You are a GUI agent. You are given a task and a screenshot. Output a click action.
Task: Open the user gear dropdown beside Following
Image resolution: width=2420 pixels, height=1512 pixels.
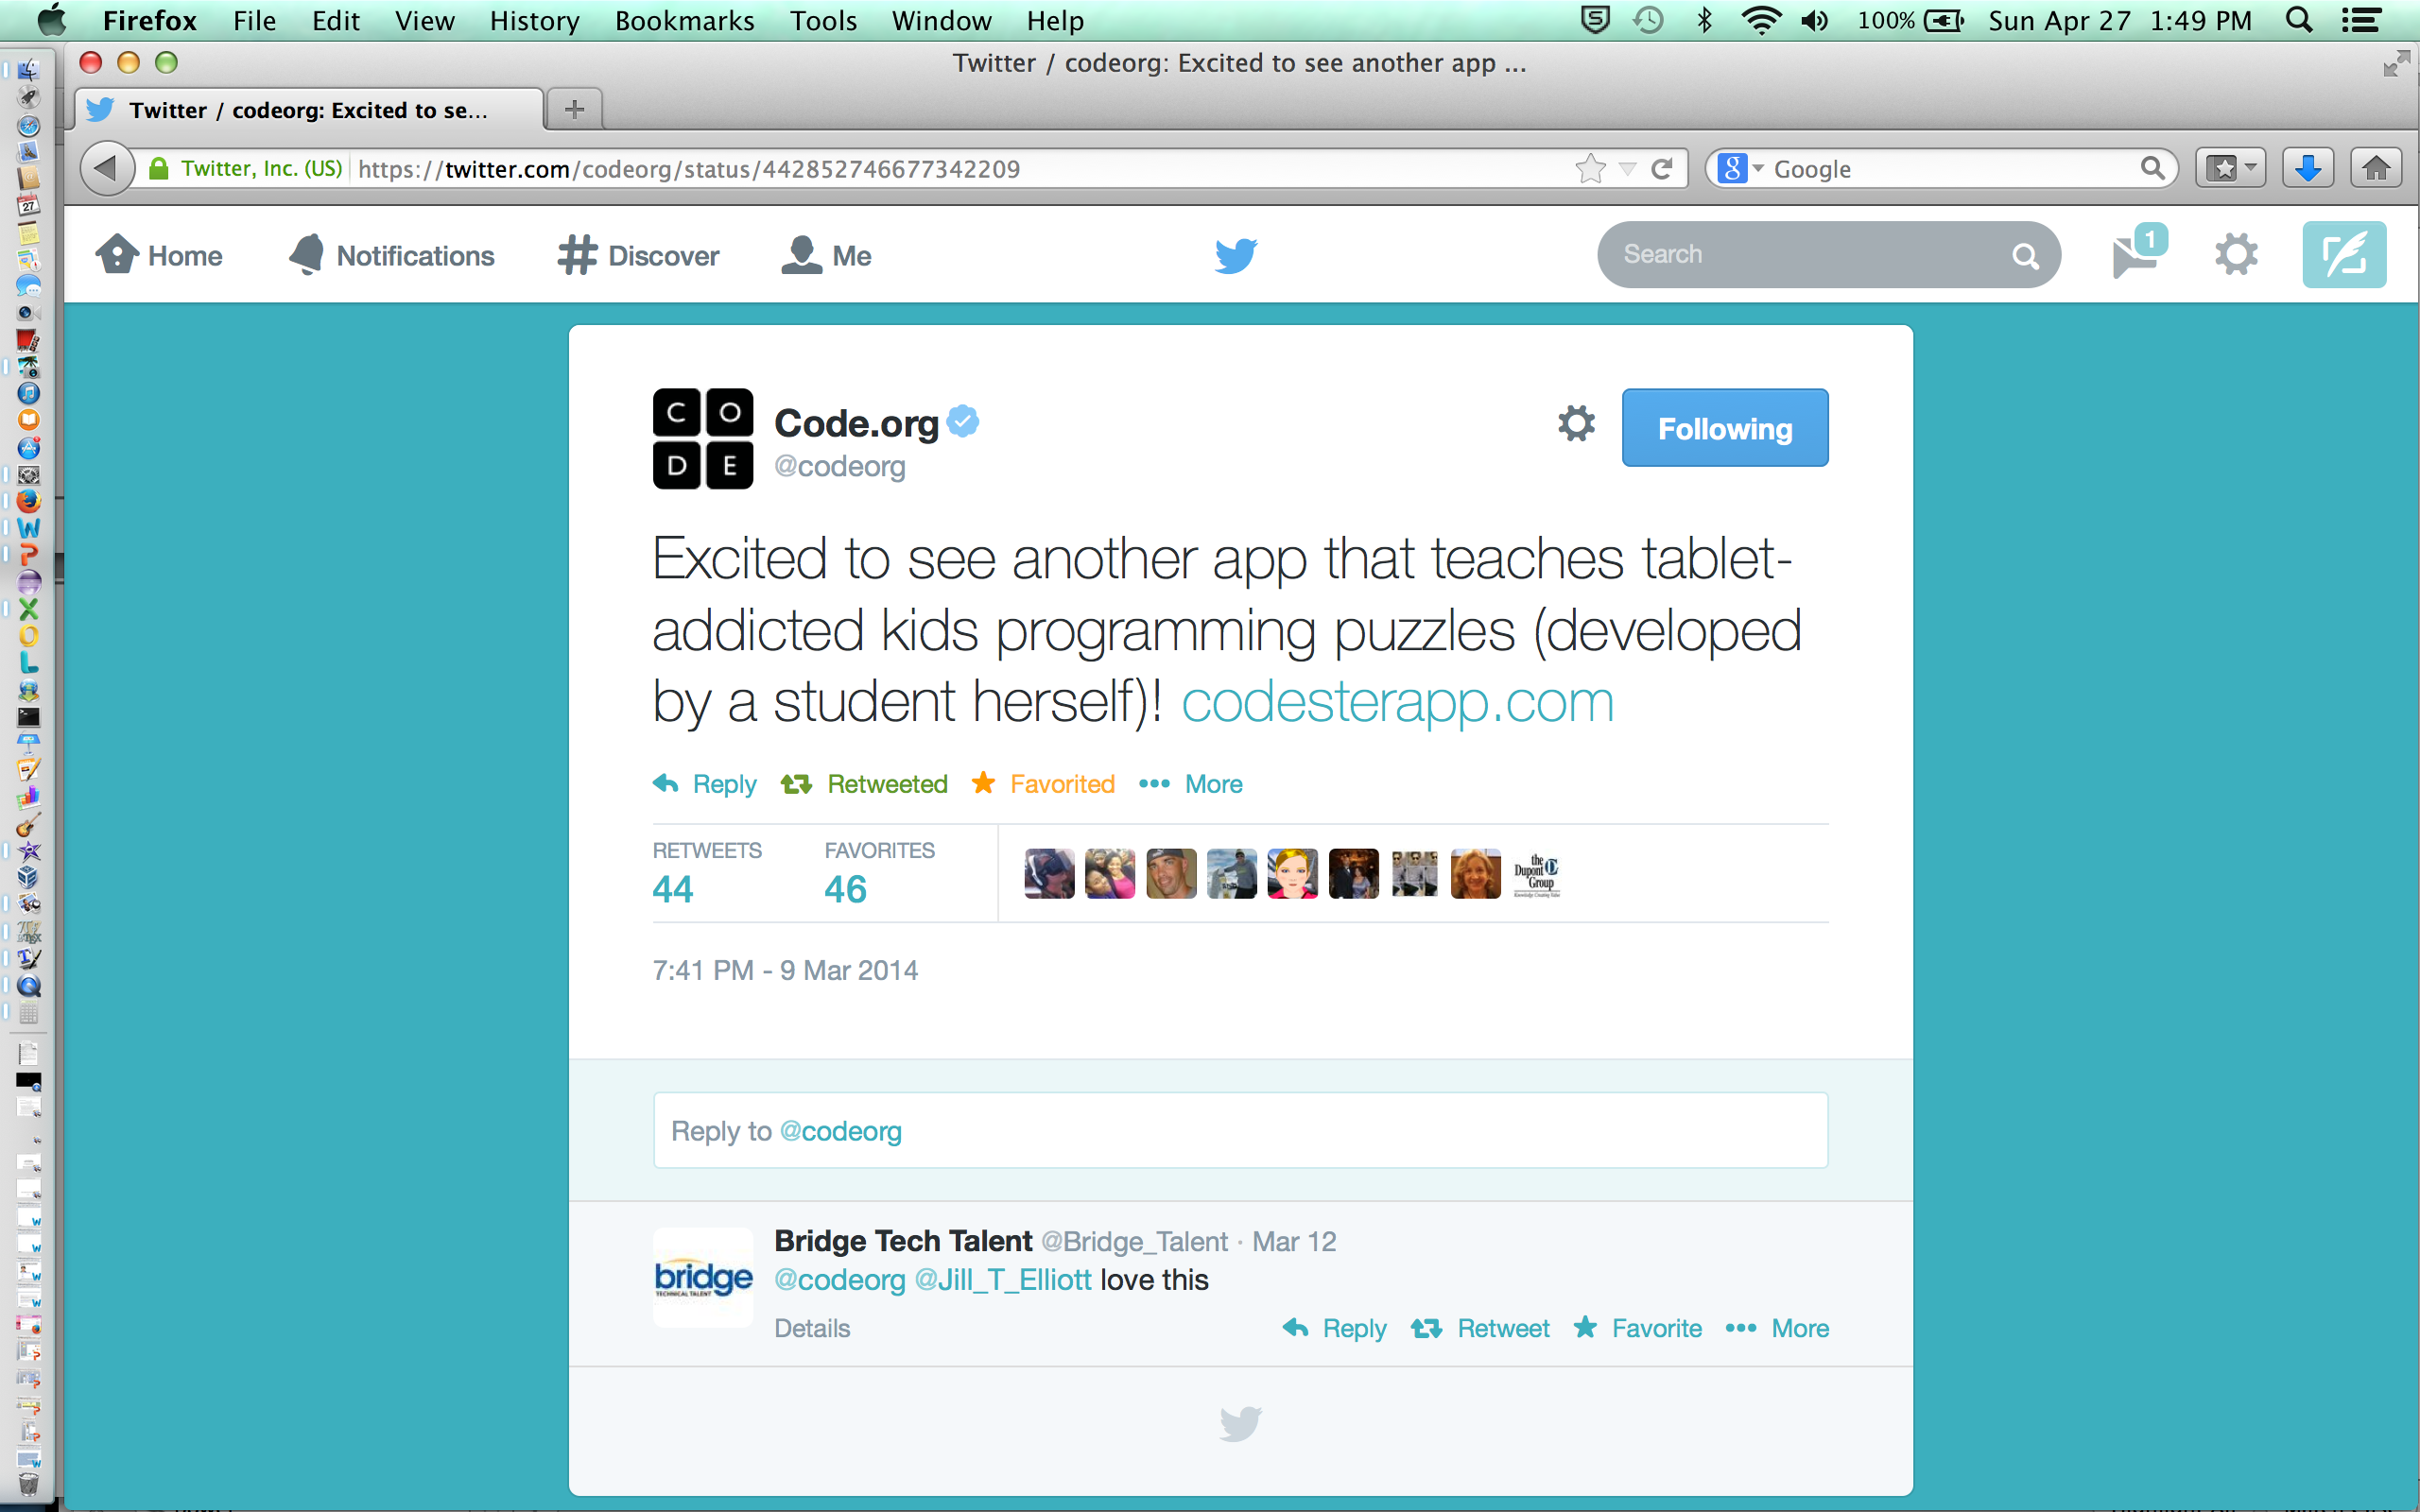1576,424
